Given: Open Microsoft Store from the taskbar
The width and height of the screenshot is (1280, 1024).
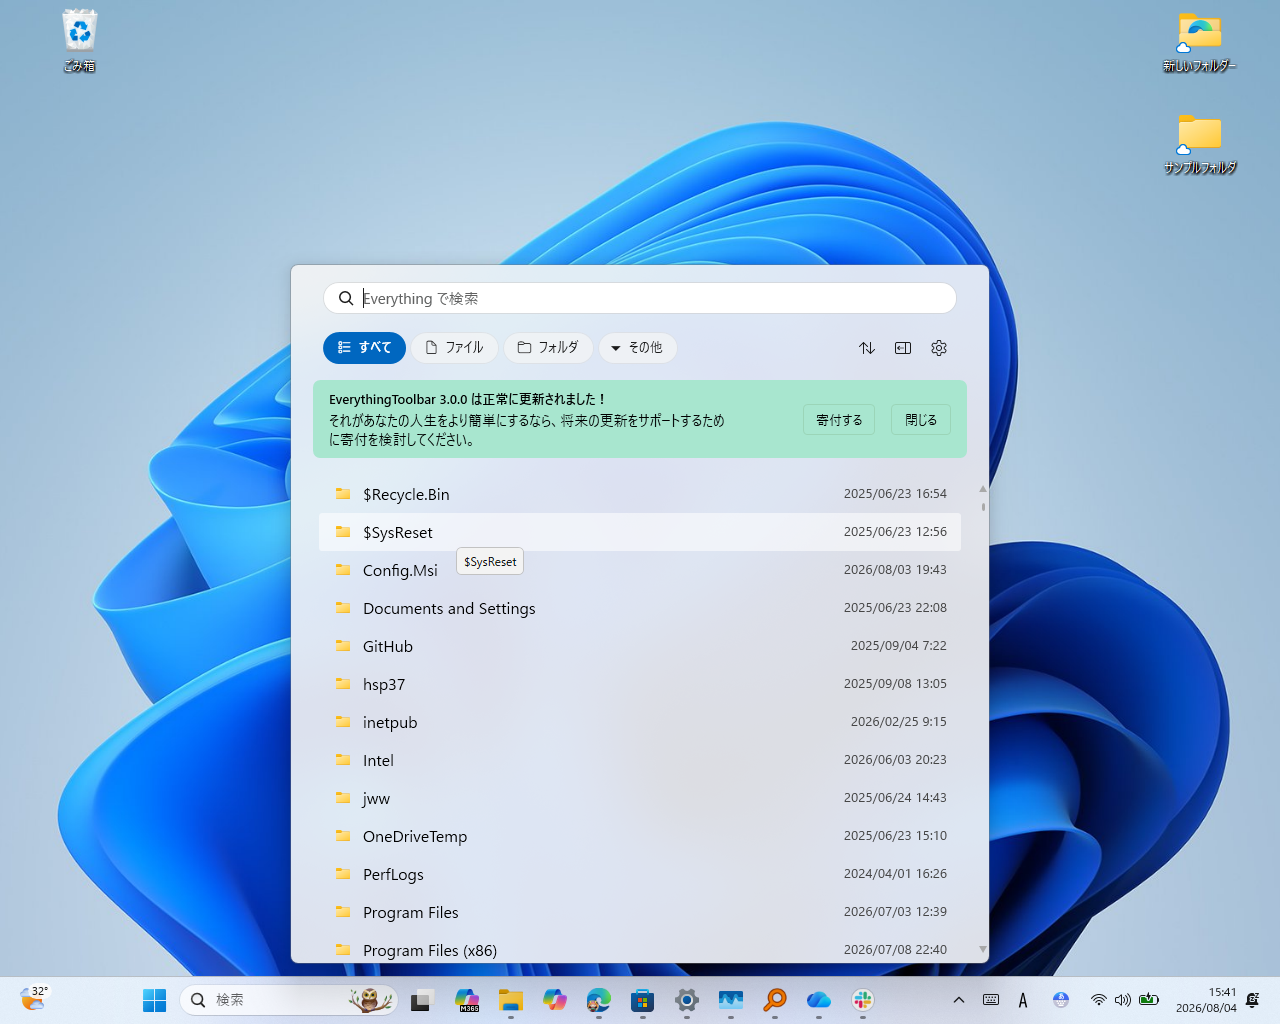Looking at the screenshot, I should pyautogui.click(x=643, y=1000).
